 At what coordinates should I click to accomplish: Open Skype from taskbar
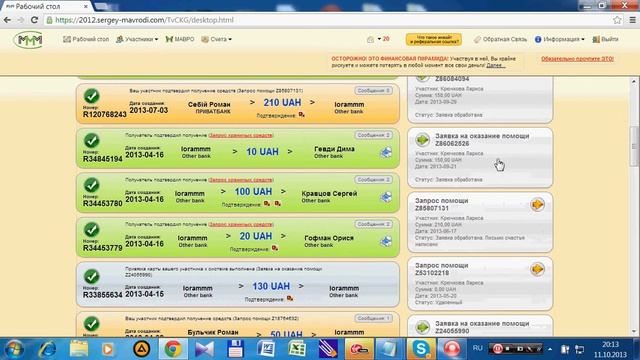pos(420,349)
